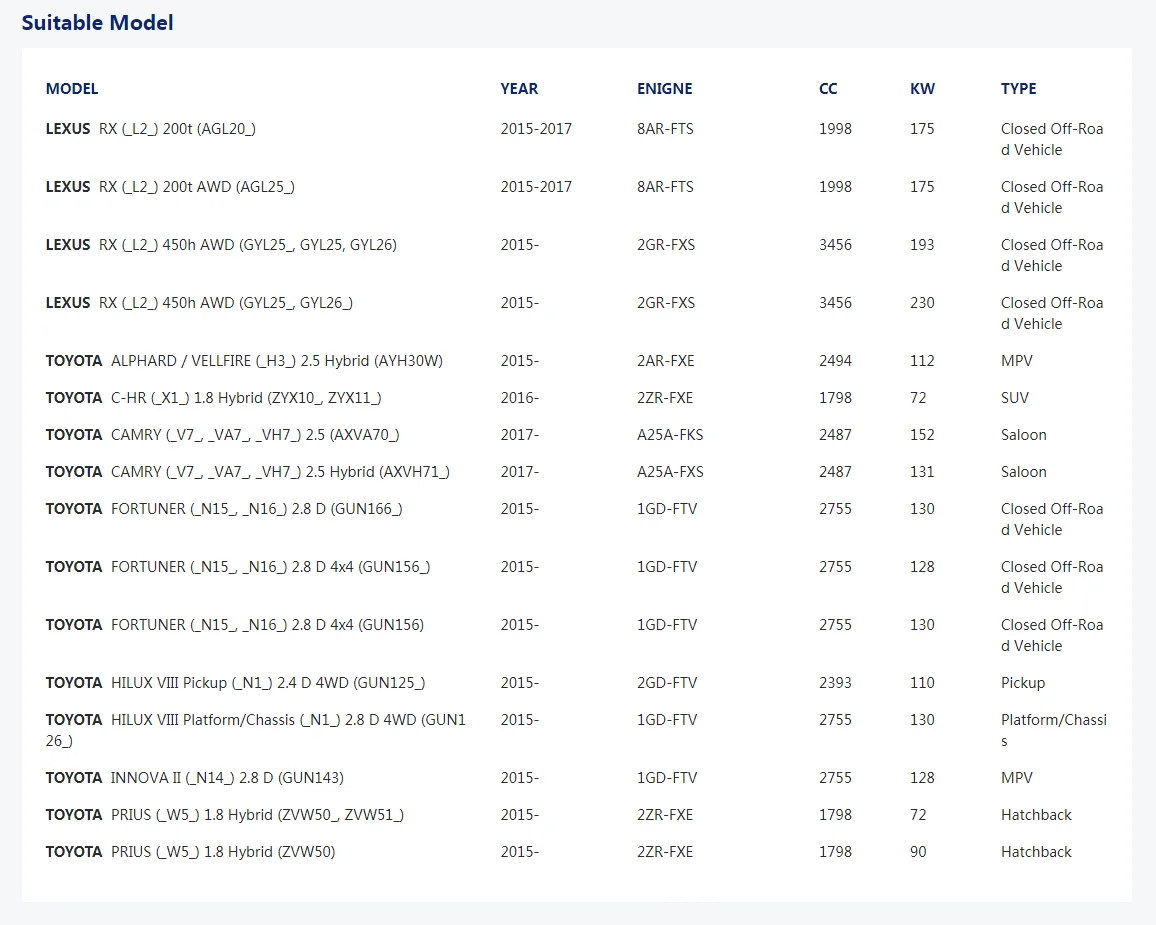Viewport: 1156px width, 925px height.
Task: Click the TYPE column header
Action: point(1018,88)
